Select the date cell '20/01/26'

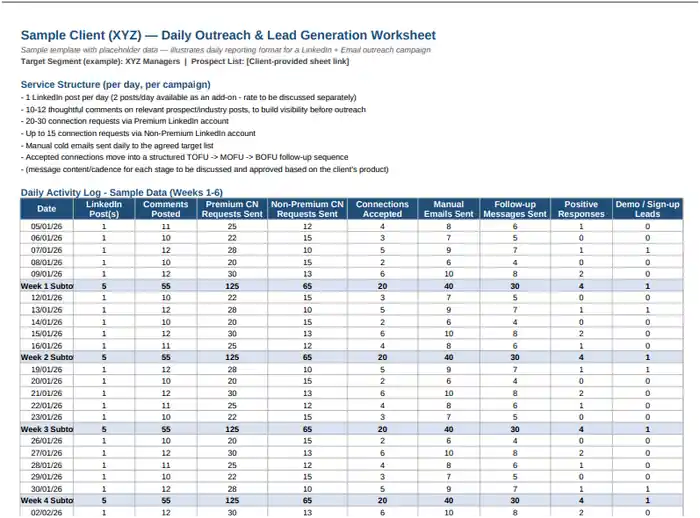(46, 381)
